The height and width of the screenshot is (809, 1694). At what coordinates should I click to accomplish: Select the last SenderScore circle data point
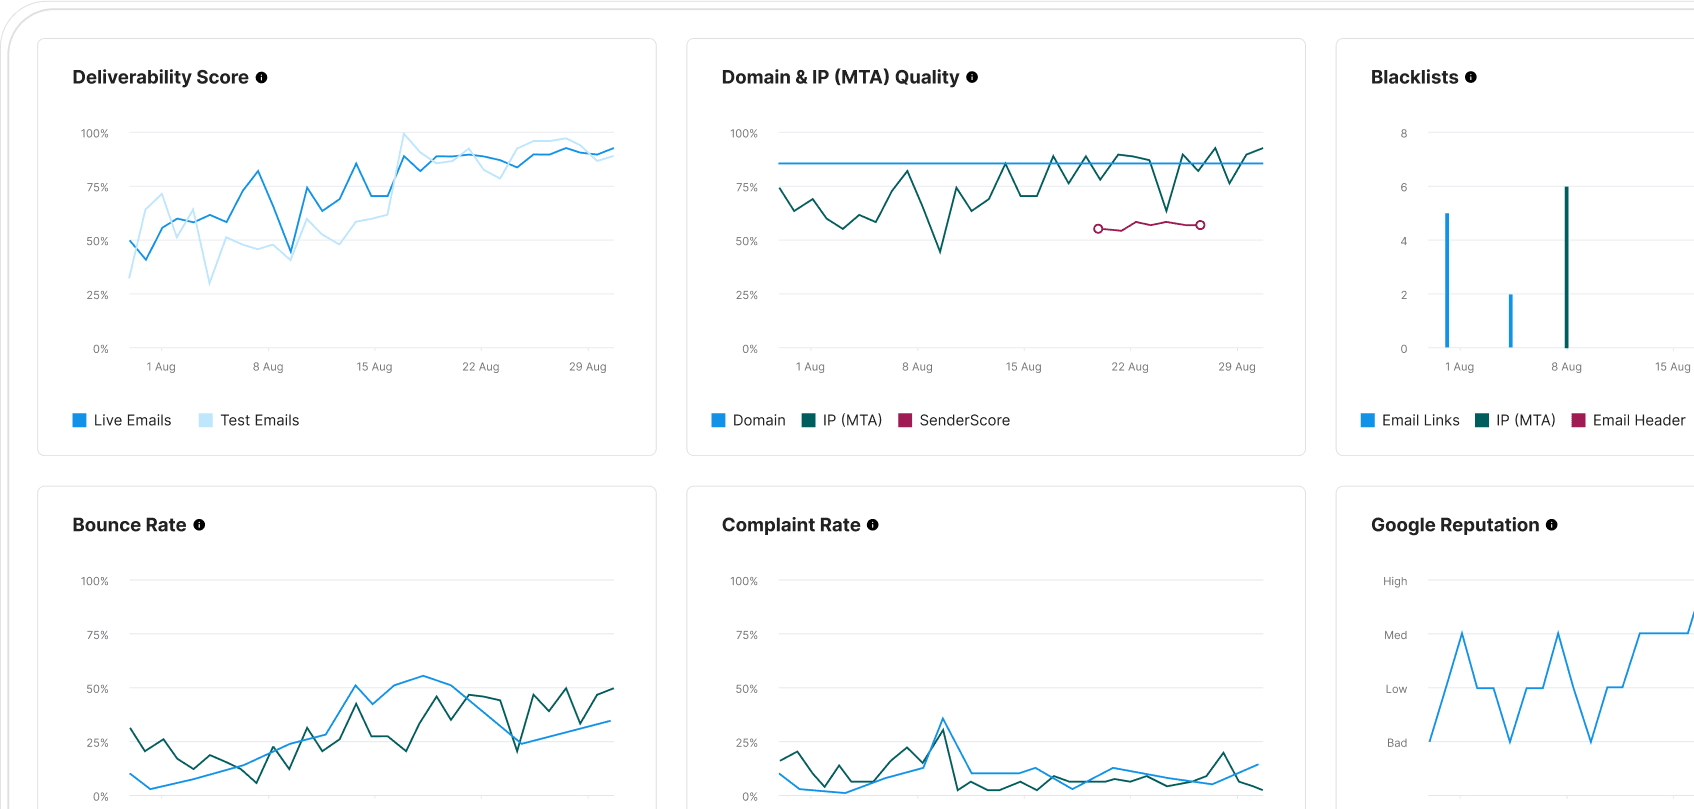[1200, 225]
